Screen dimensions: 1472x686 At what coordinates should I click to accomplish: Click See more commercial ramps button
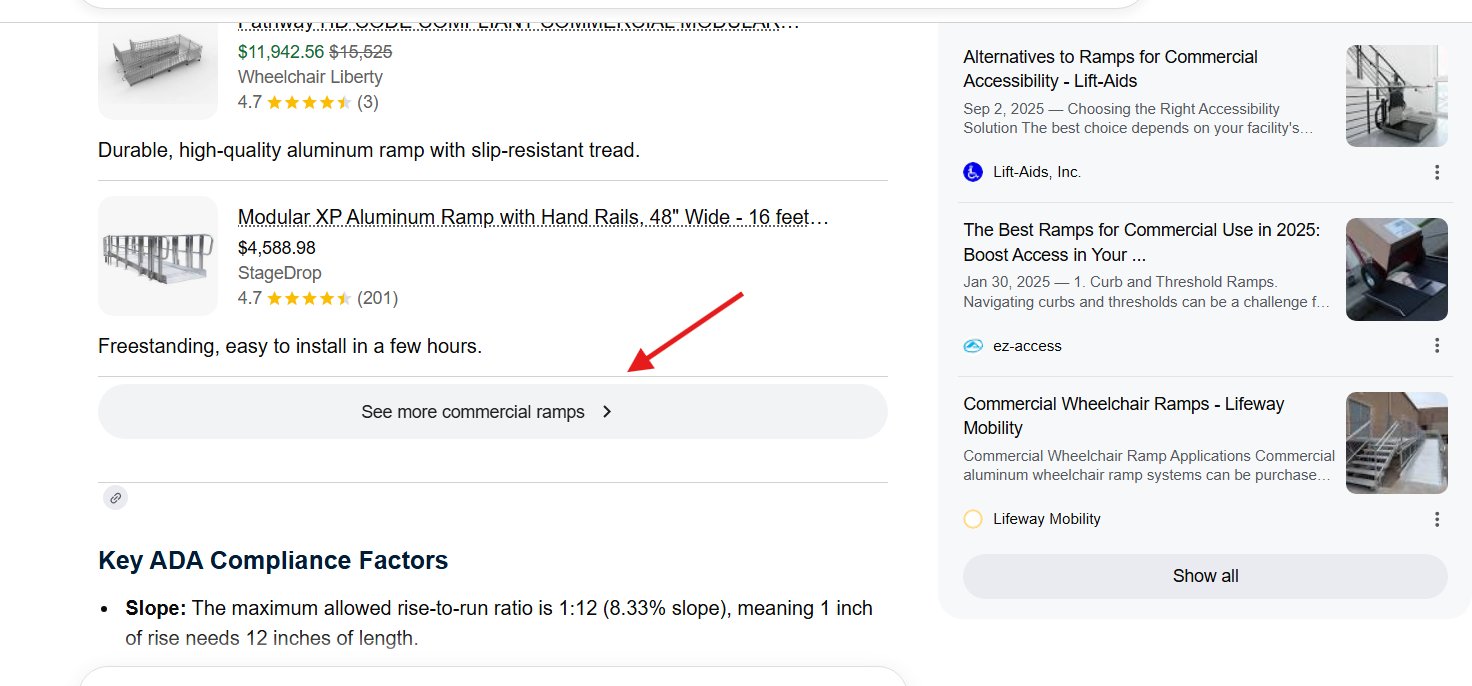[x=493, y=411]
